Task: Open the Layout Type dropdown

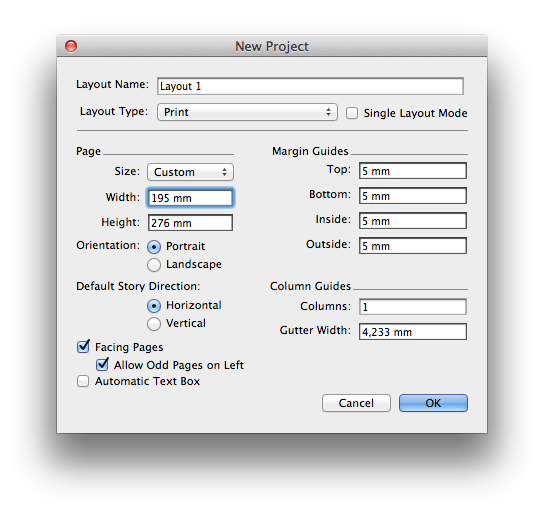Action: click(247, 112)
